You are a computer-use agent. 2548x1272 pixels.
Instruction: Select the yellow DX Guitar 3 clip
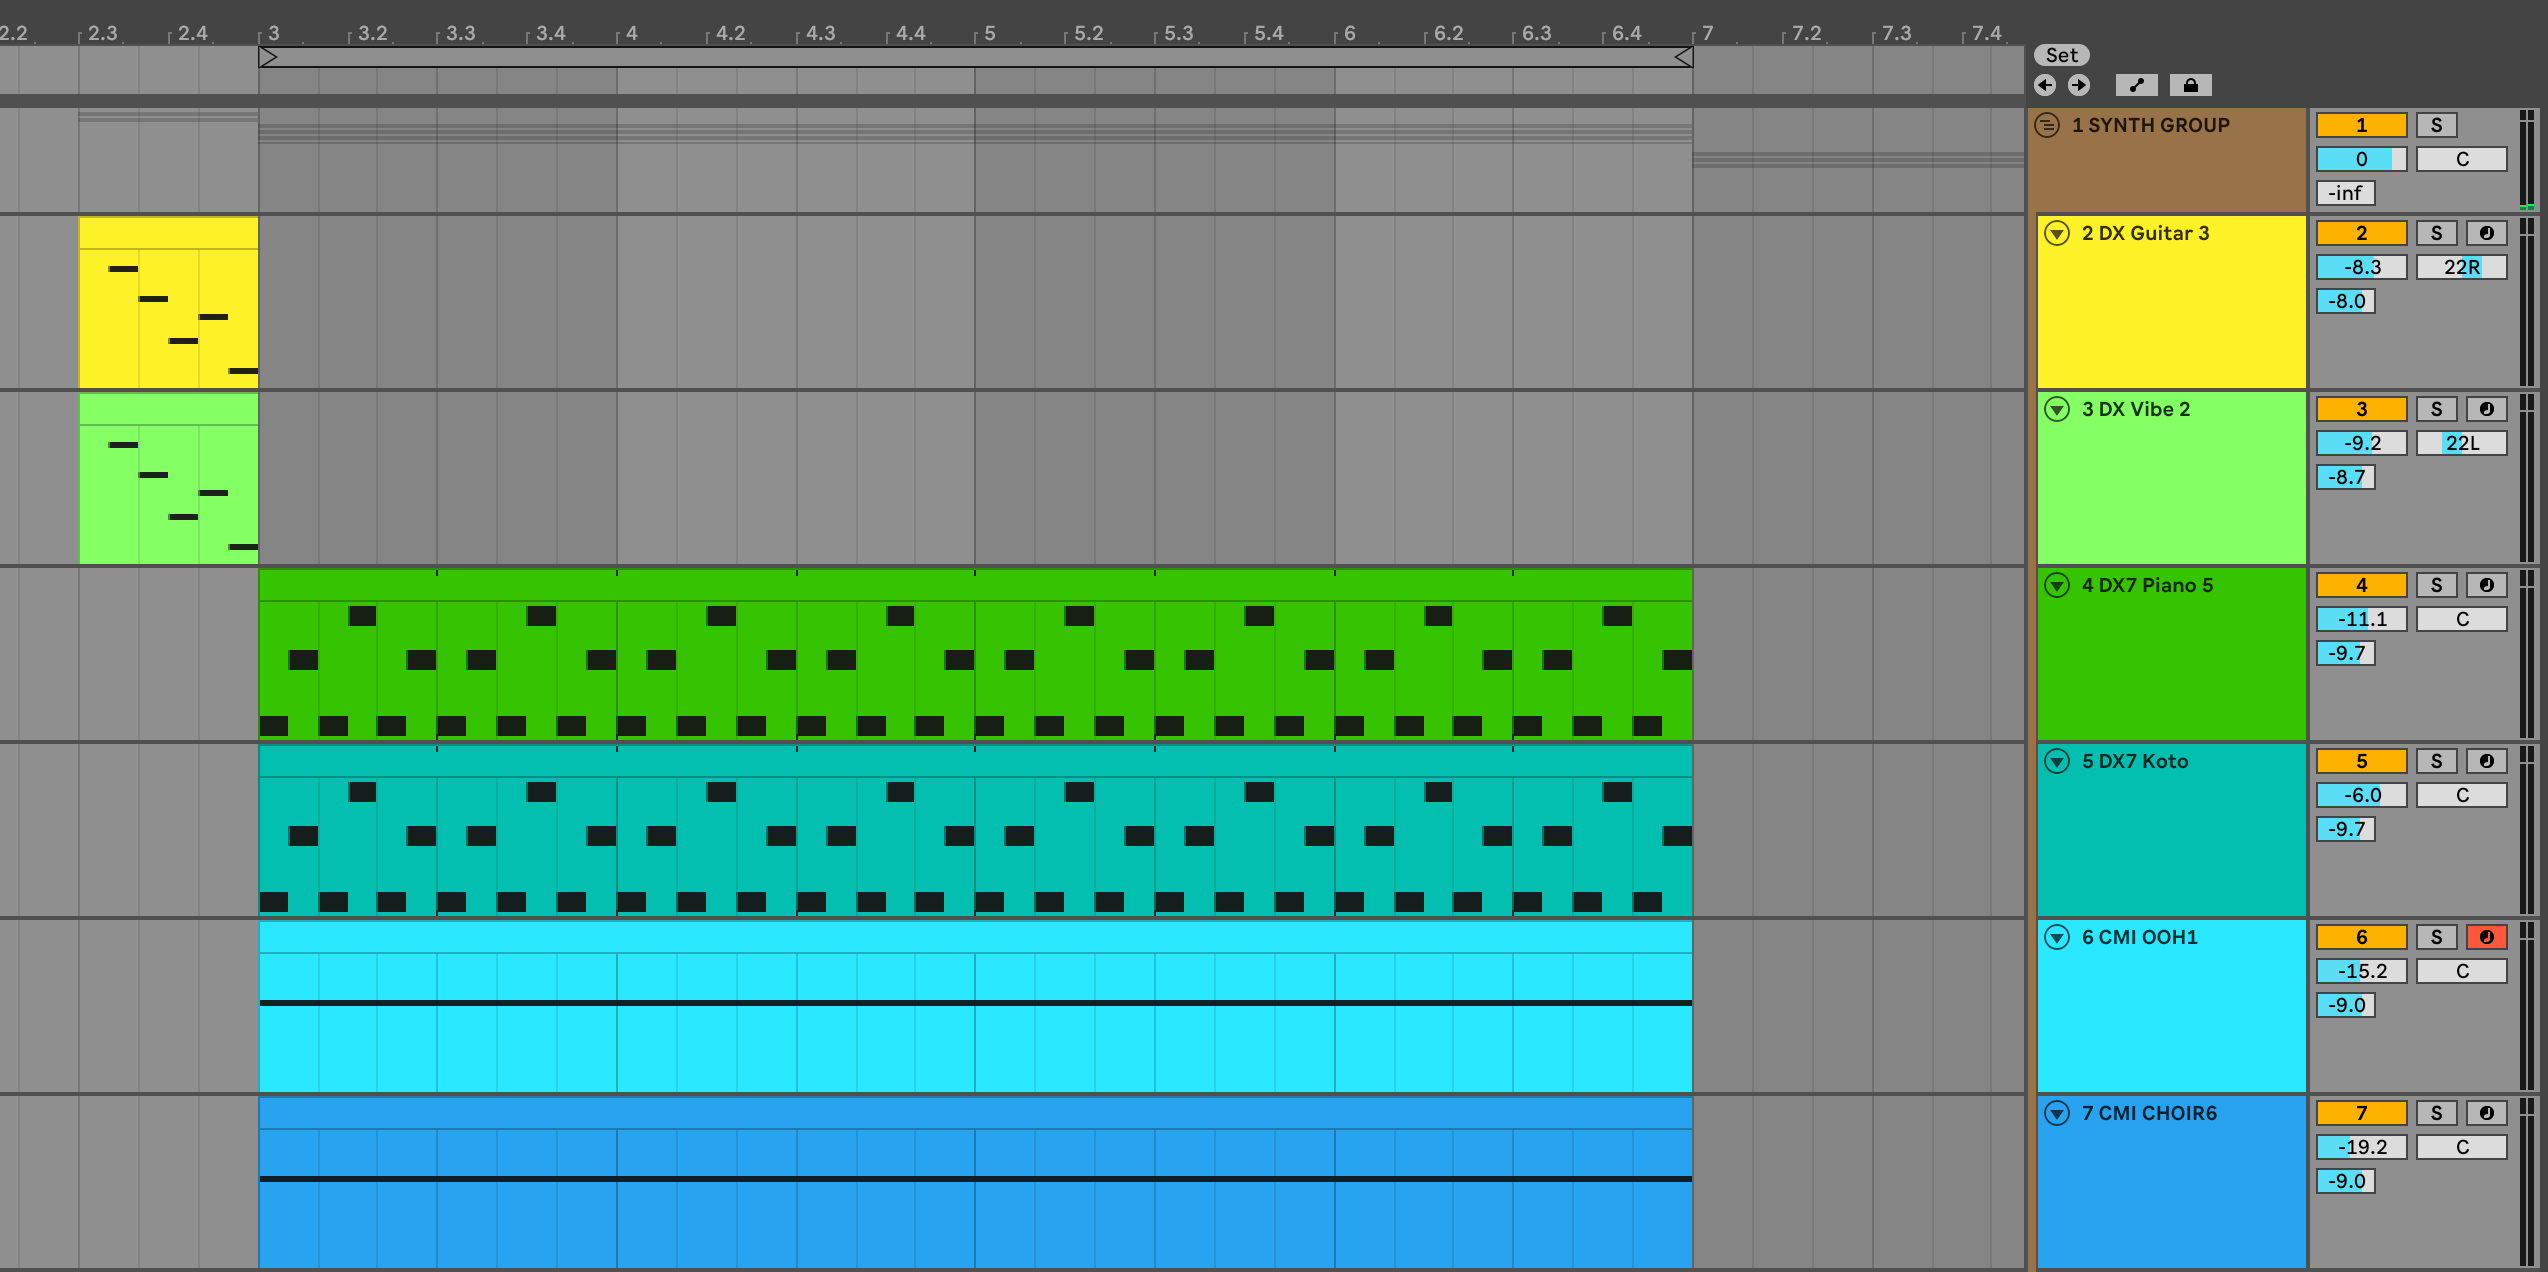click(x=168, y=233)
